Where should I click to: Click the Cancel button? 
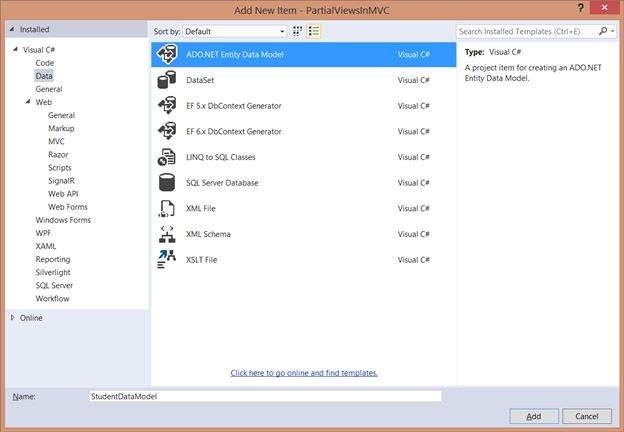click(587, 416)
